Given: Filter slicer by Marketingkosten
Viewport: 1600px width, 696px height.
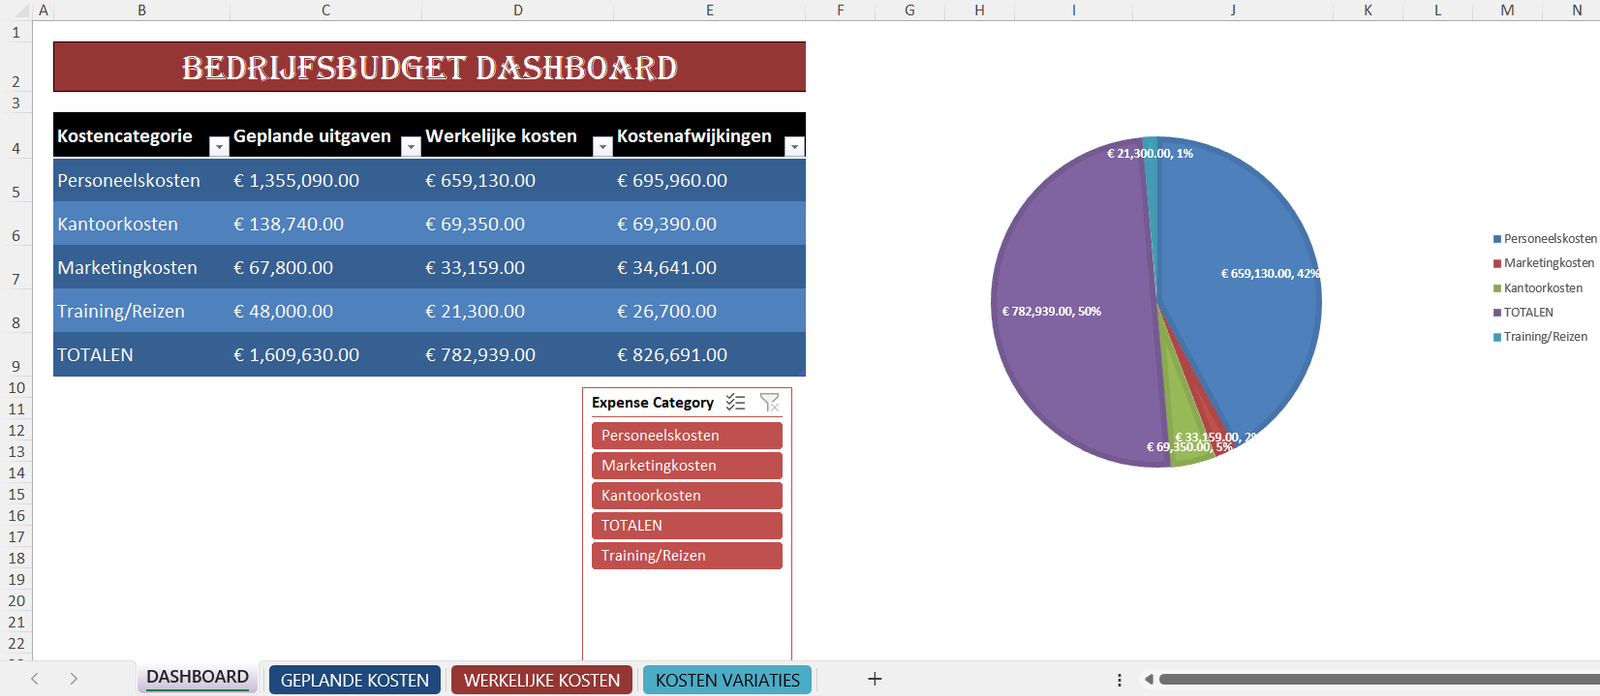Looking at the screenshot, I should [x=687, y=465].
